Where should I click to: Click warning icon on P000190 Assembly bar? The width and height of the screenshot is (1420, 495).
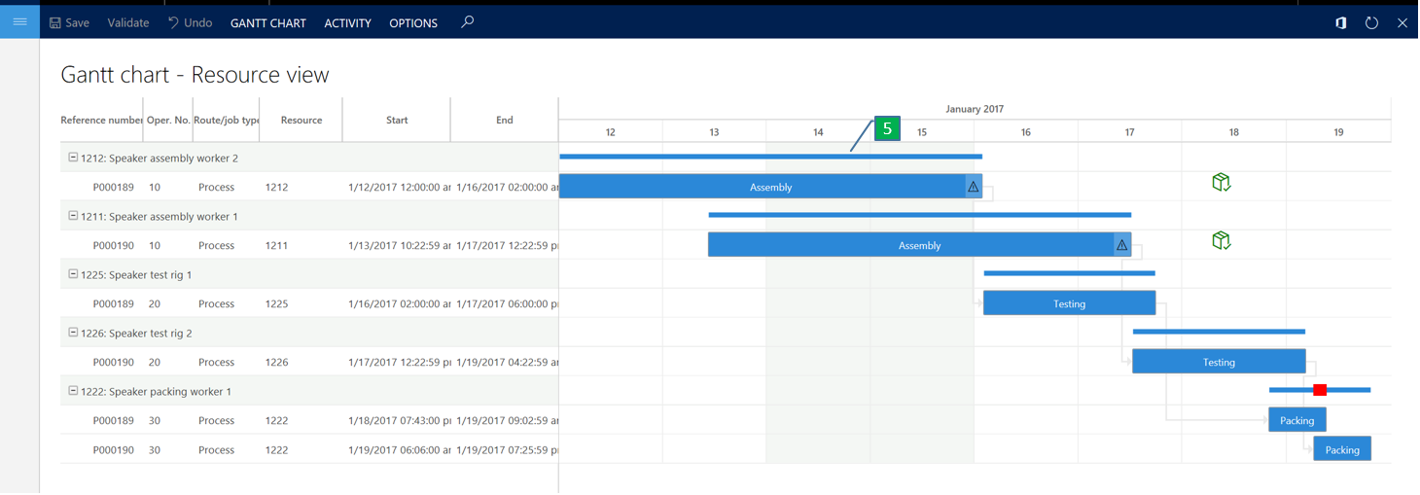1122,245
